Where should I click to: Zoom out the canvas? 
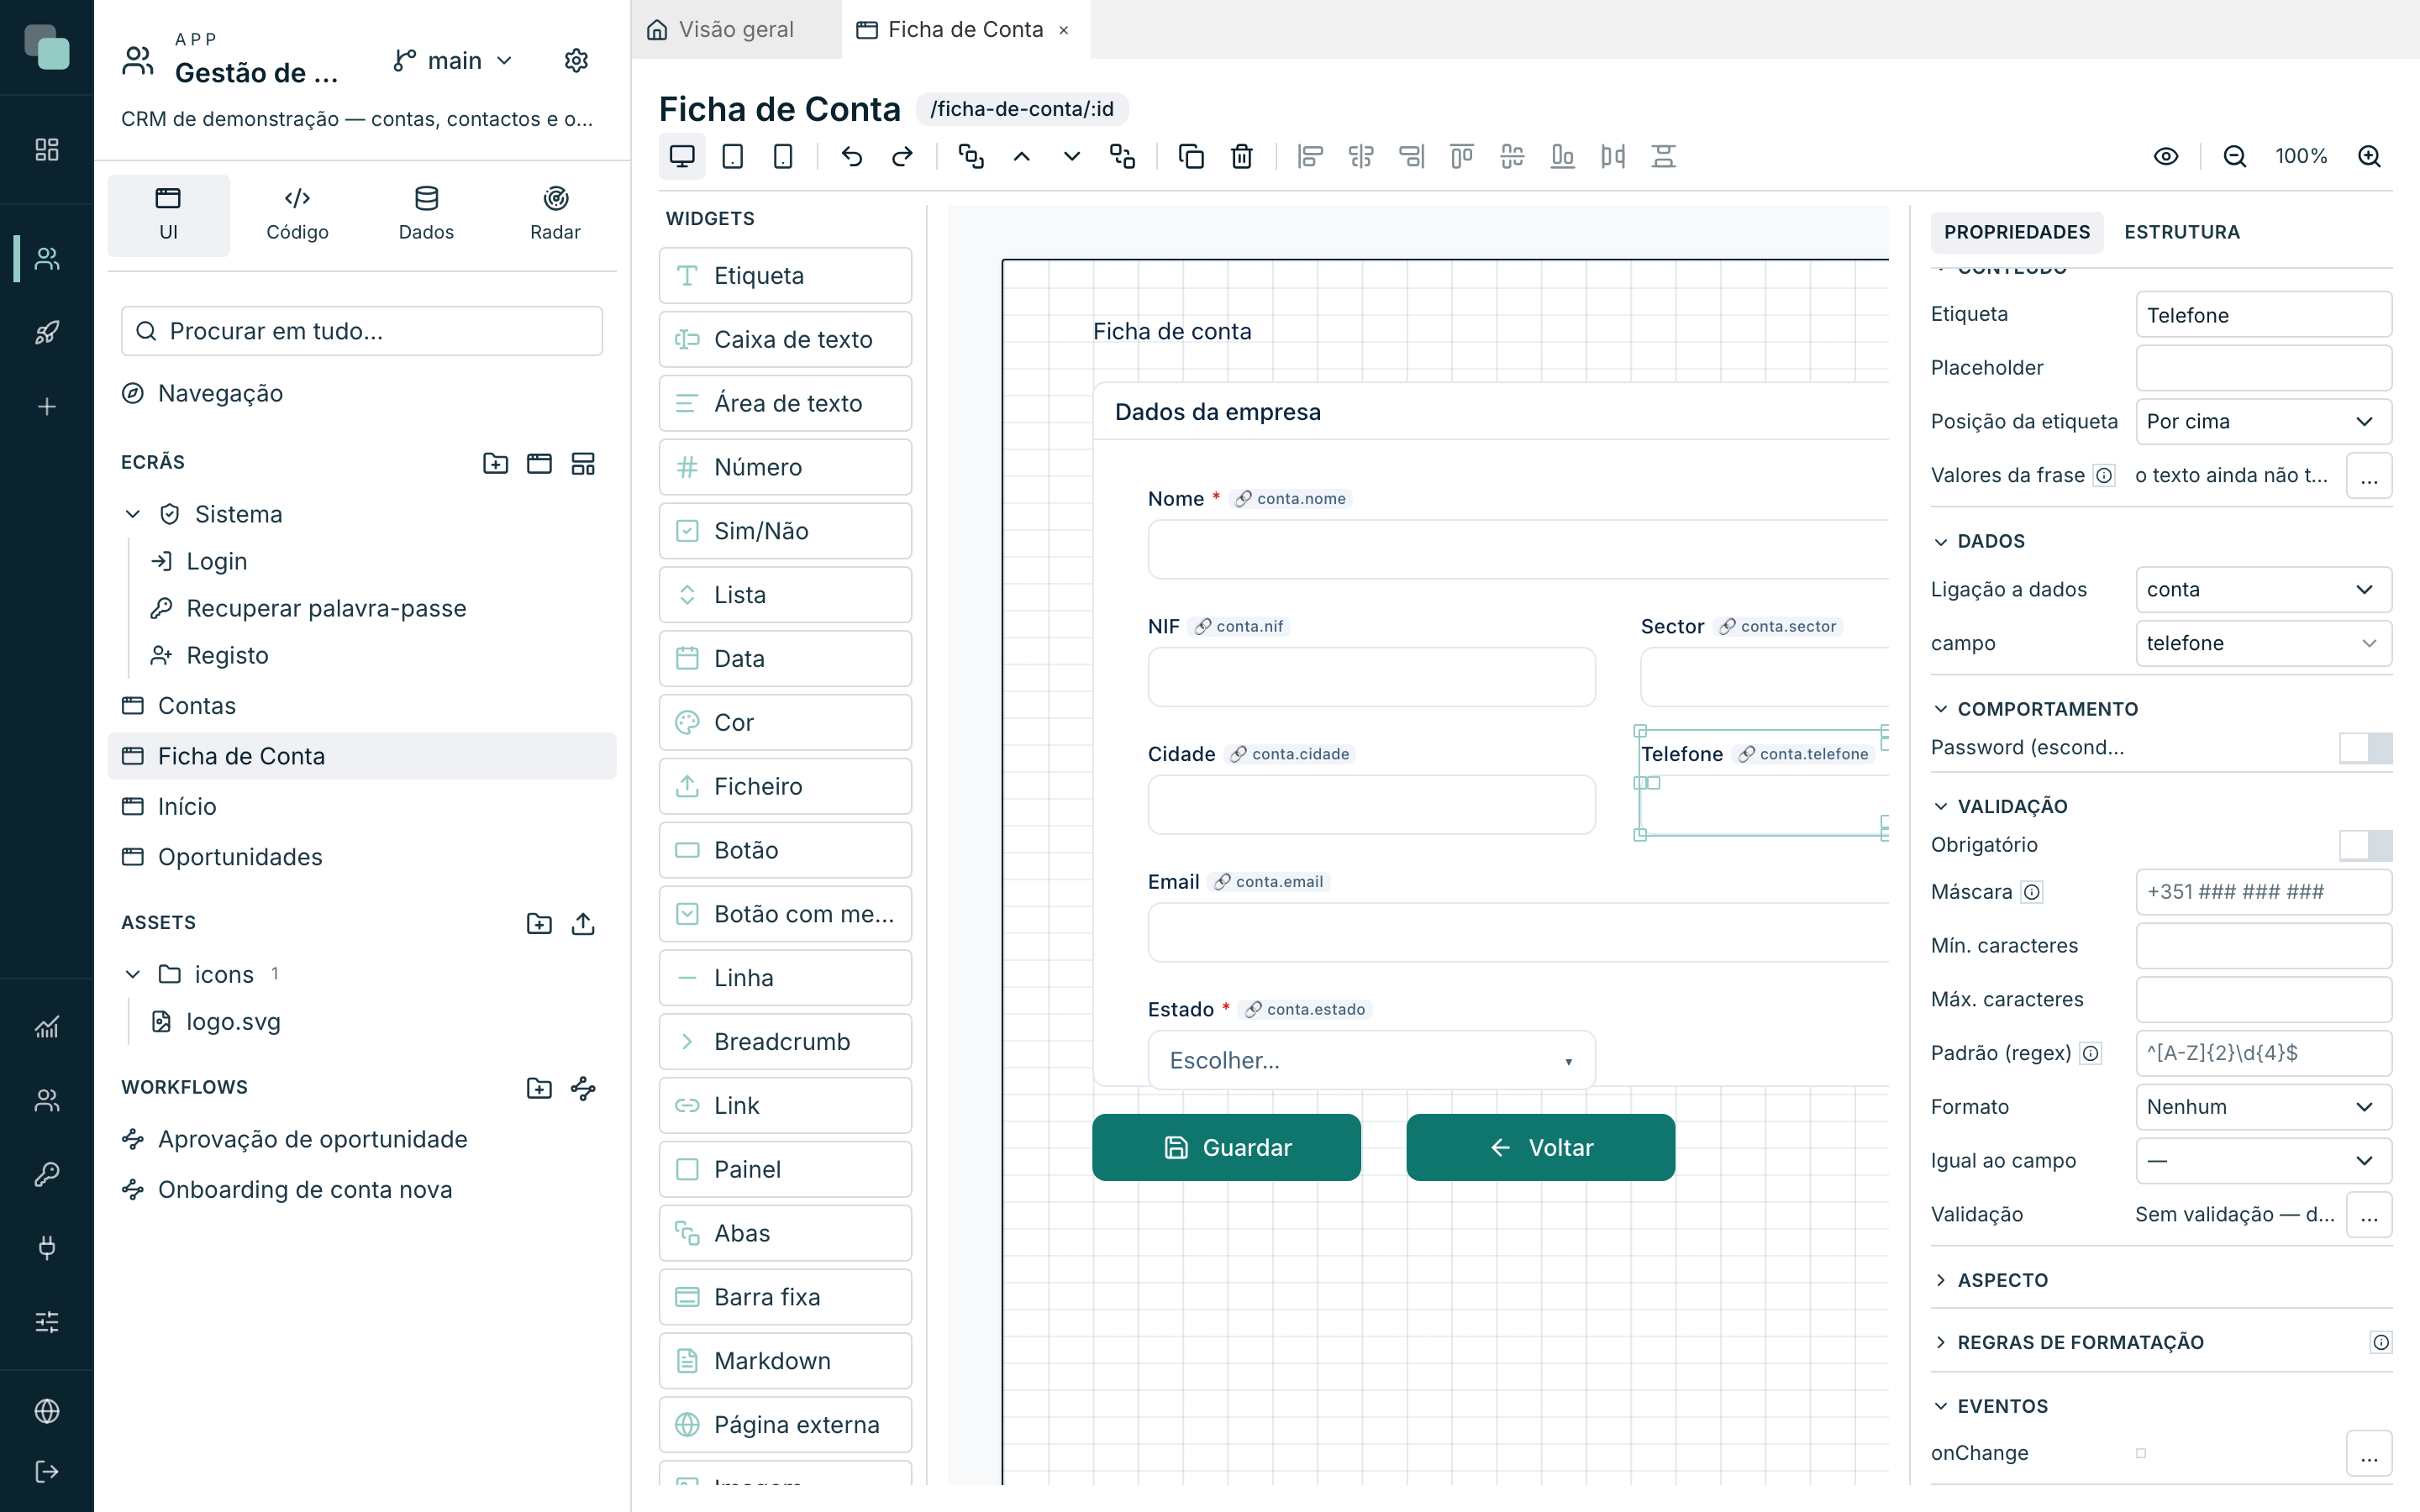coord(2234,156)
